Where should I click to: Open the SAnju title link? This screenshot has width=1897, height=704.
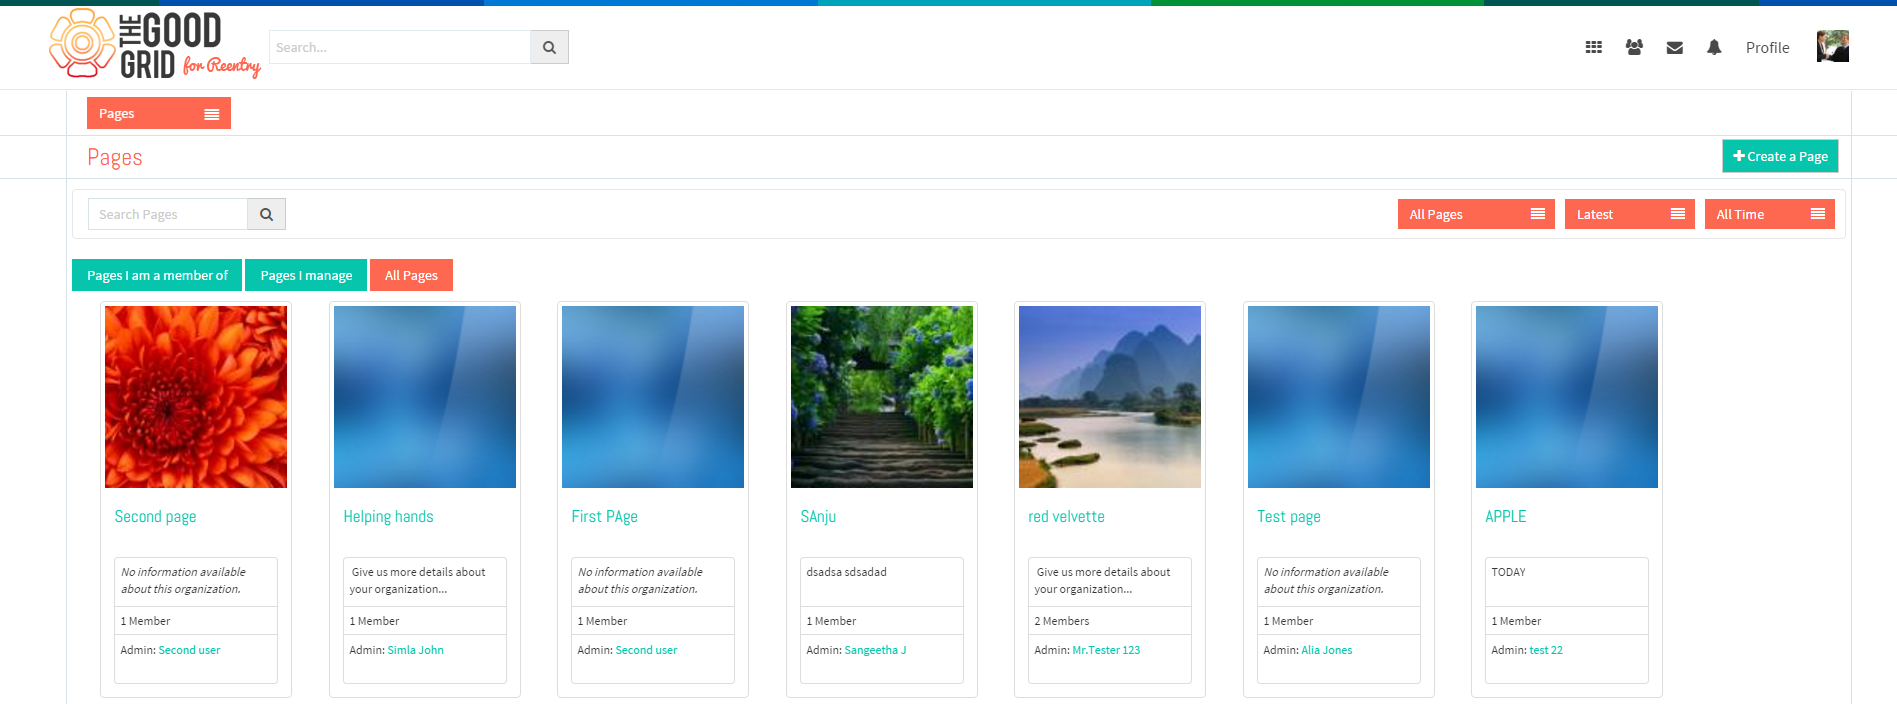click(818, 516)
